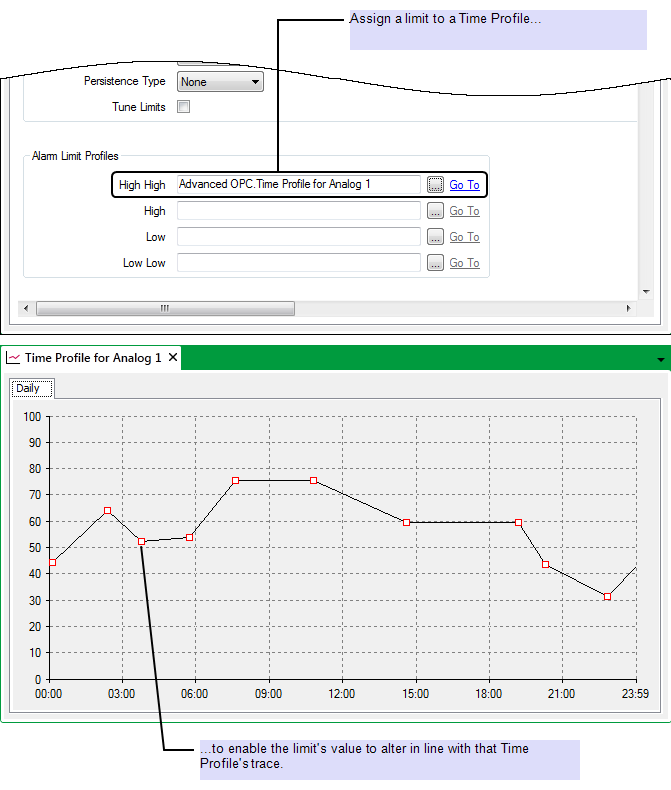
Task: Click browse button for Low Low profile
Action: pos(435,263)
